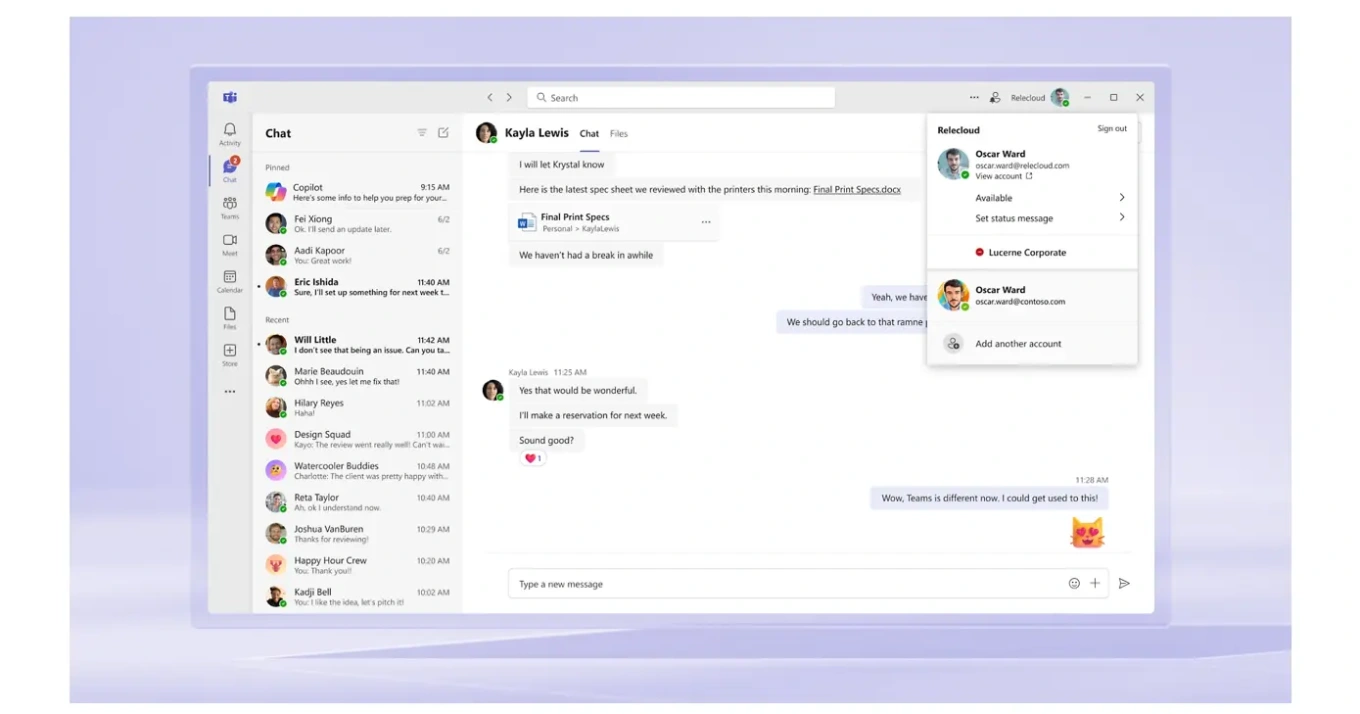The width and height of the screenshot is (1360, 714).
Task: Open the chat with Will Little
Action: [360, 345]
